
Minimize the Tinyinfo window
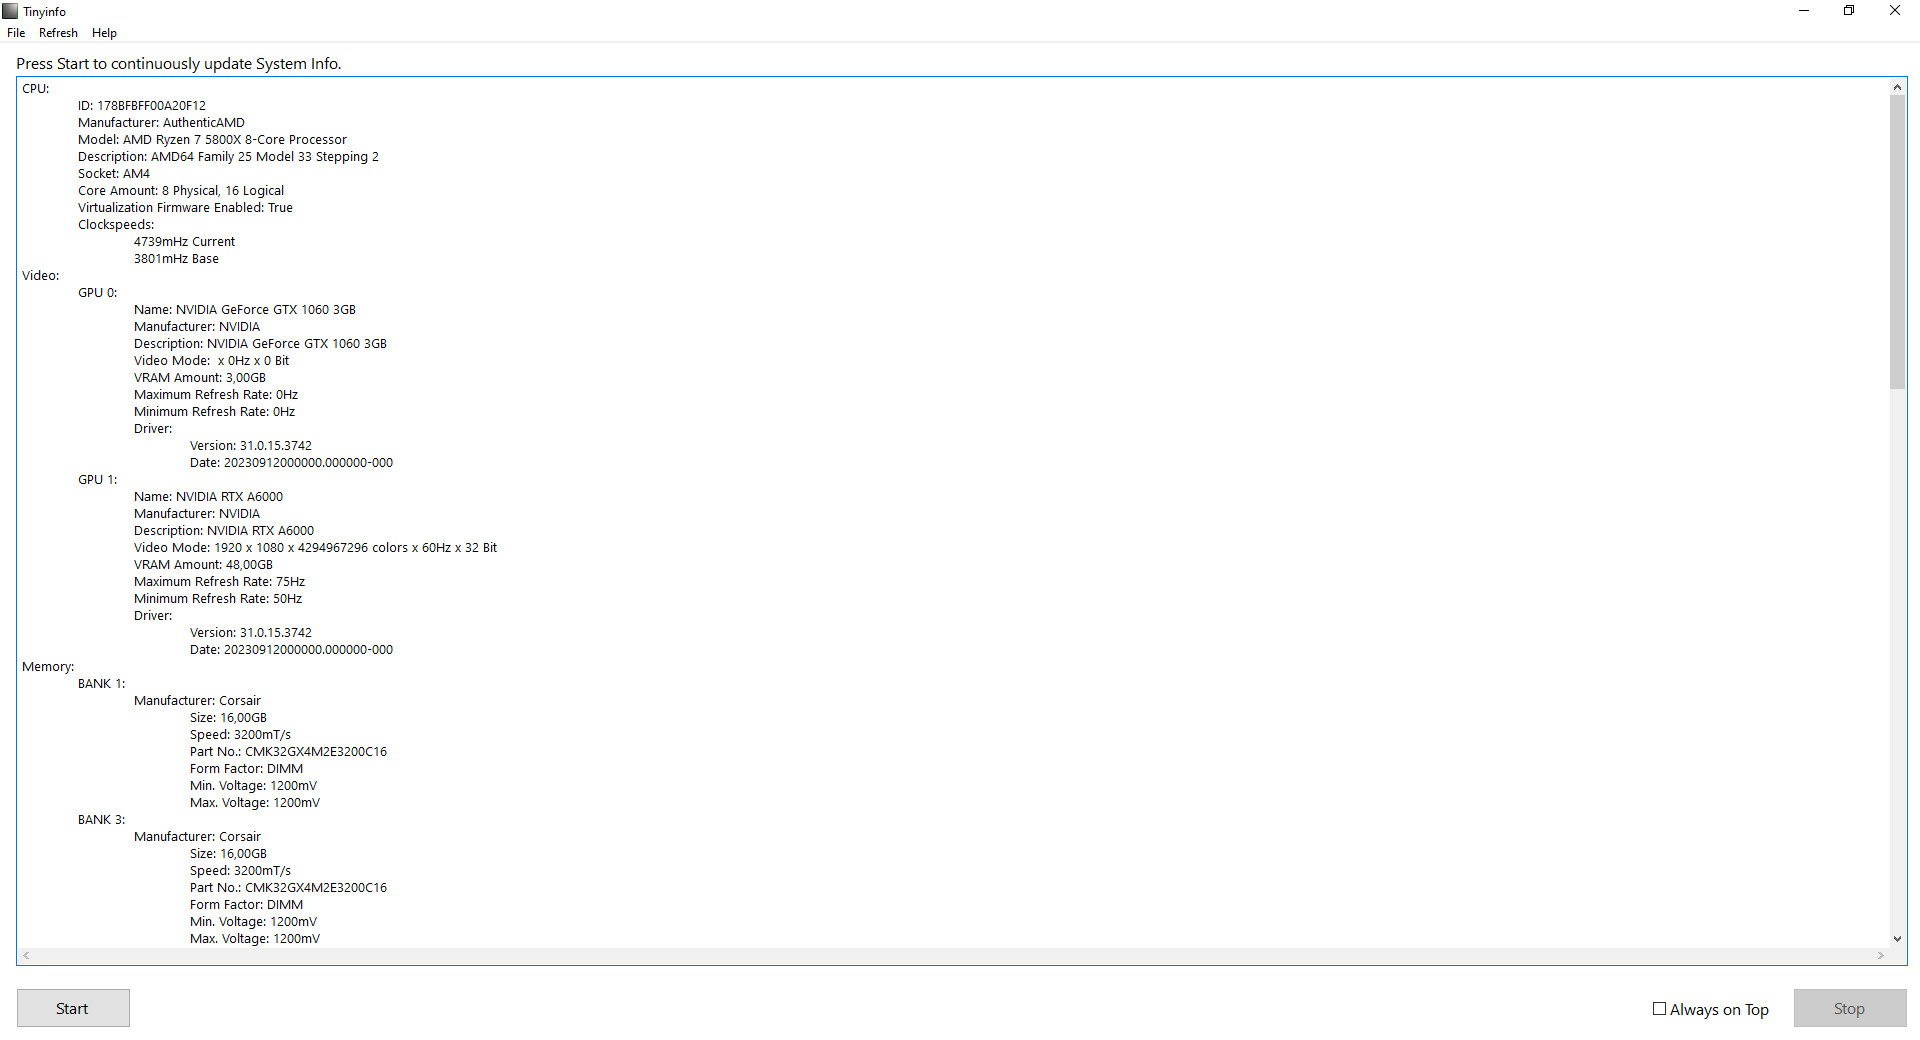coord(1804,11)
